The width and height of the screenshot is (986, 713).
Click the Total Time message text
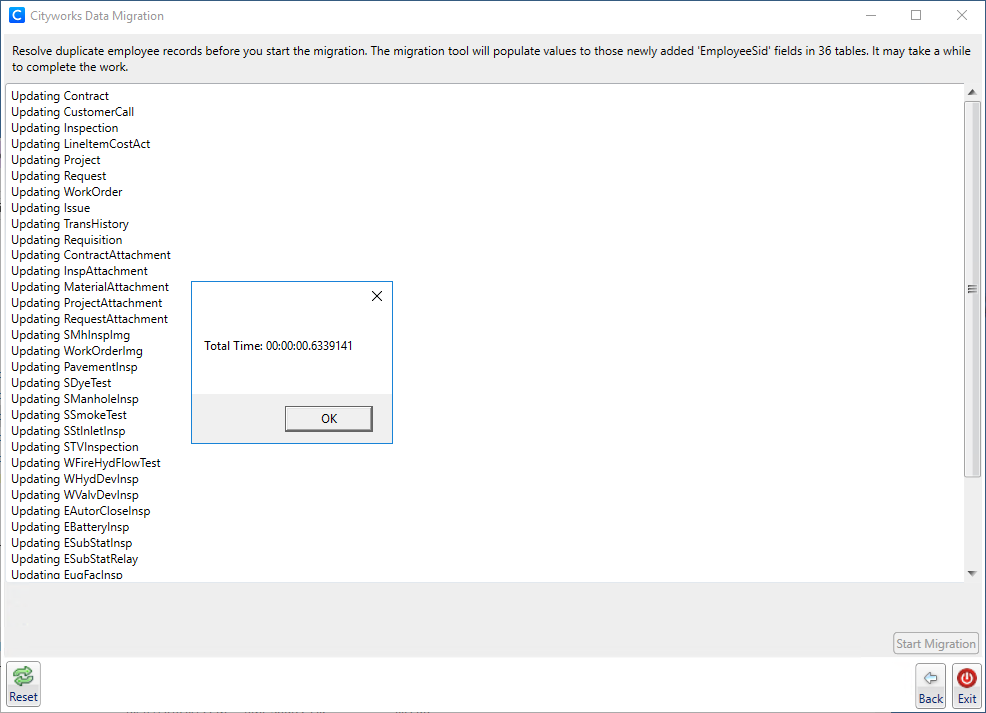click(278, 346)
